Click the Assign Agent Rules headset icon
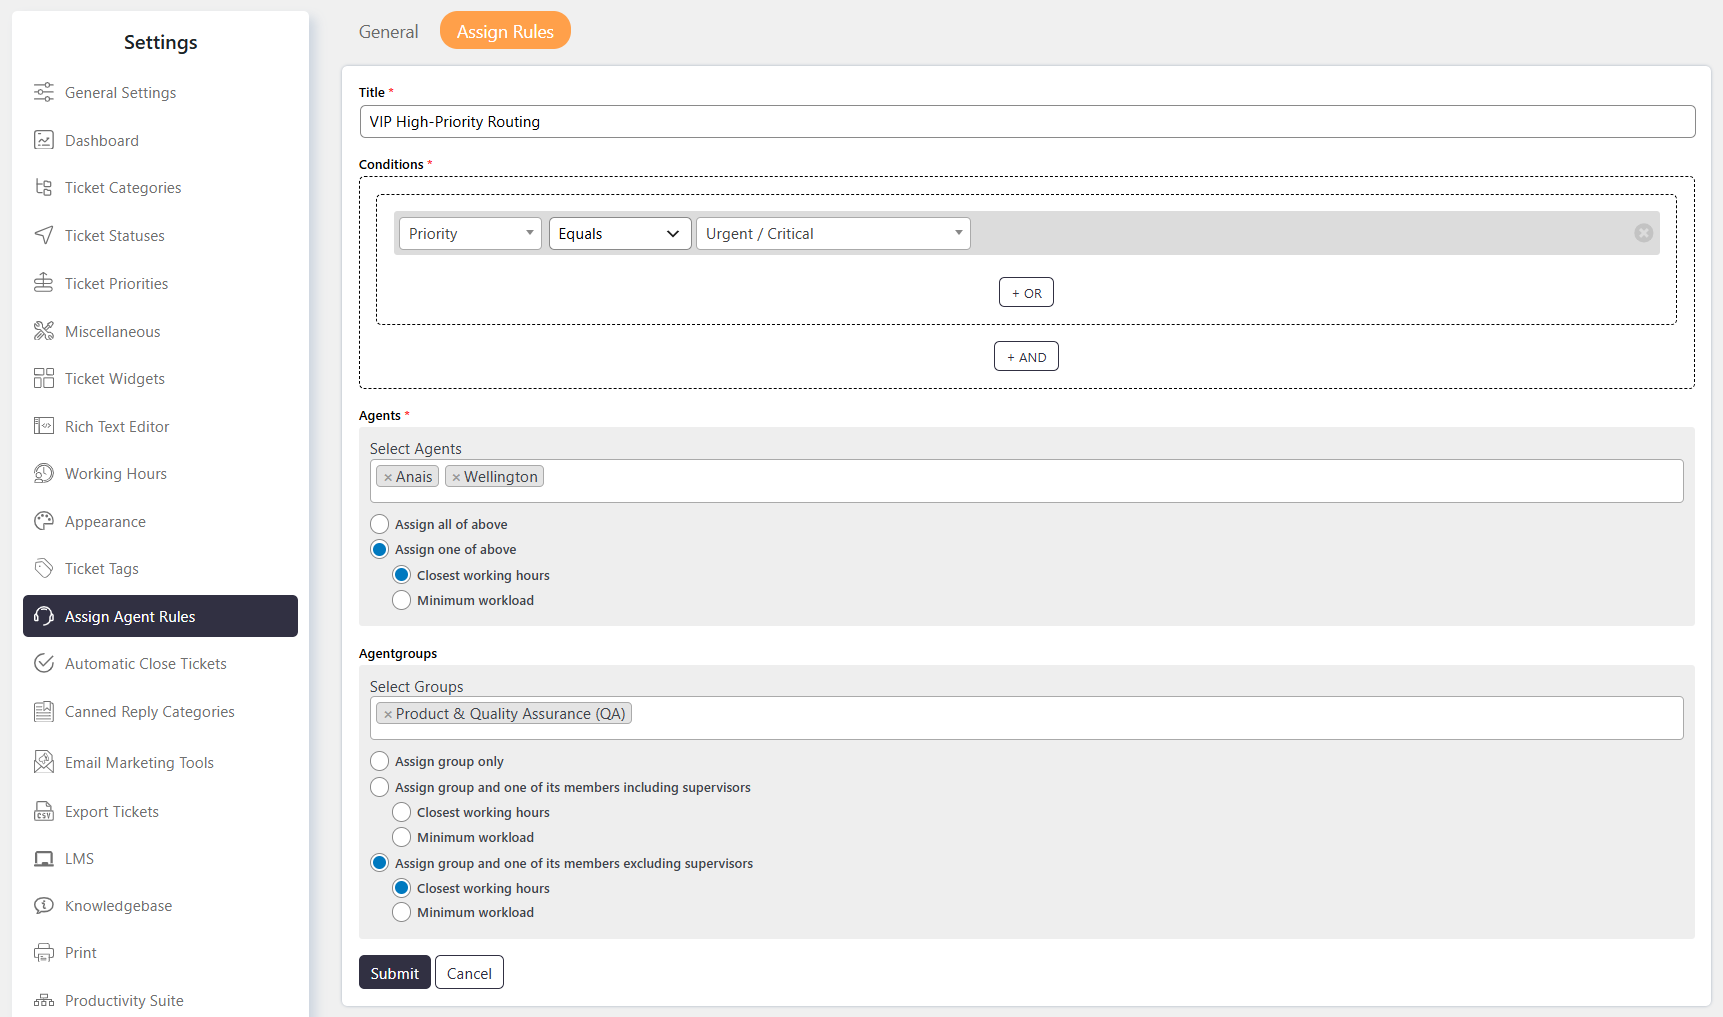 pos(44,616)
